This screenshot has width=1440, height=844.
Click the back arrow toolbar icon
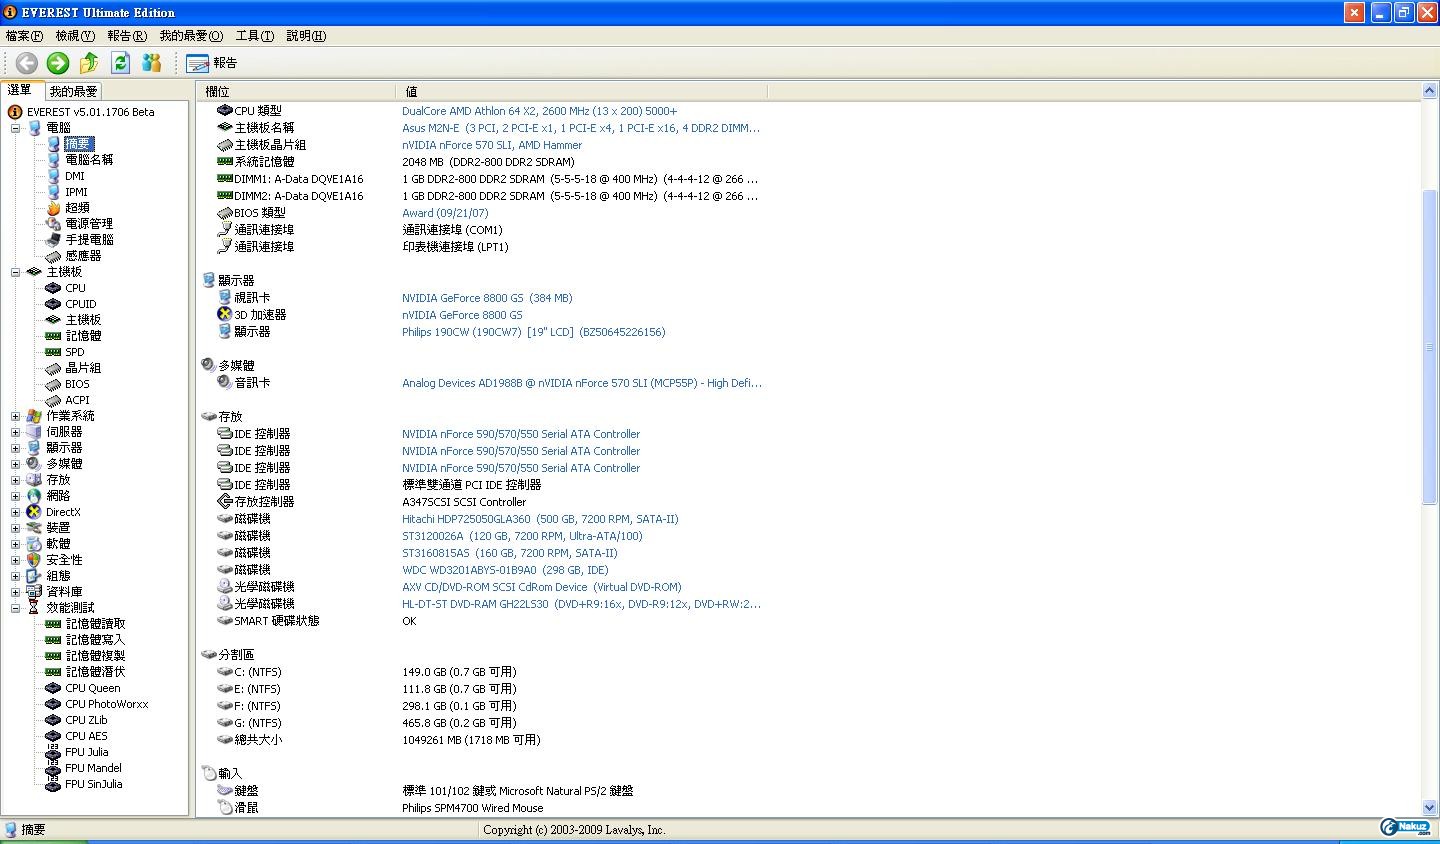click(27, 63)
